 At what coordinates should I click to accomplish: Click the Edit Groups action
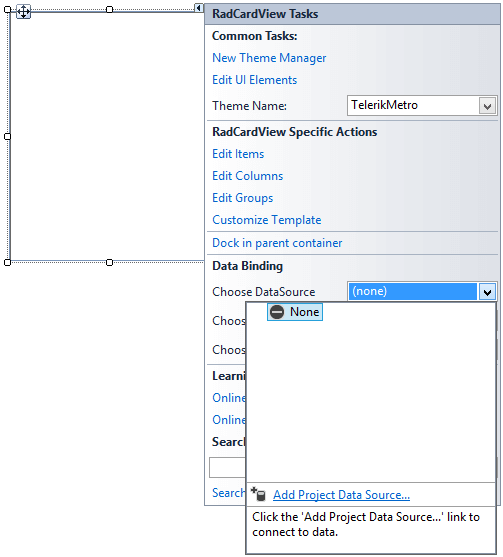(243, 198)
